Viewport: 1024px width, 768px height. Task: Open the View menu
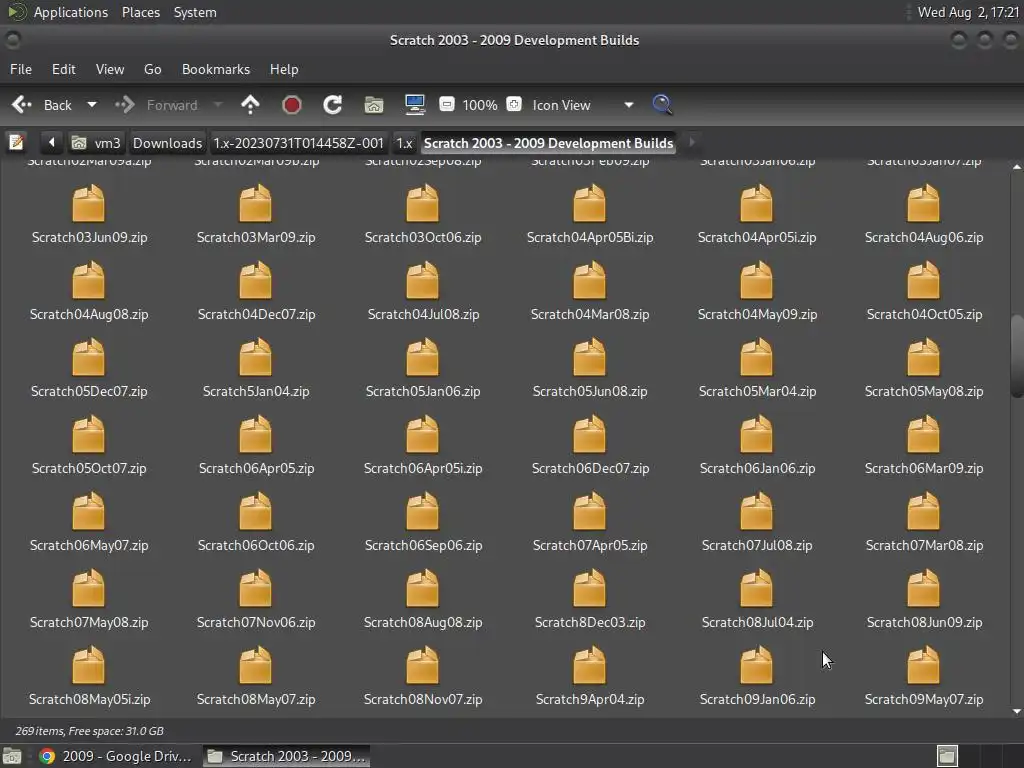110,69
